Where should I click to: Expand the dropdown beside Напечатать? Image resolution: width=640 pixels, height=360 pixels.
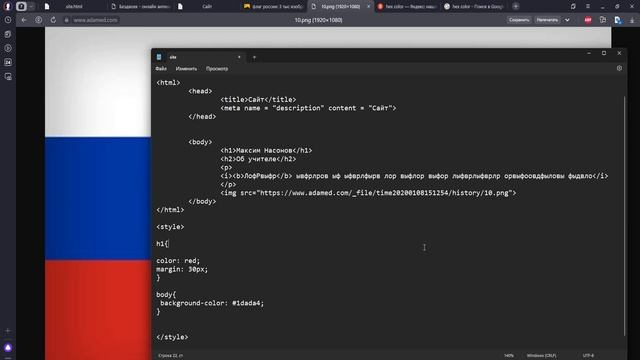coord(567,20)
